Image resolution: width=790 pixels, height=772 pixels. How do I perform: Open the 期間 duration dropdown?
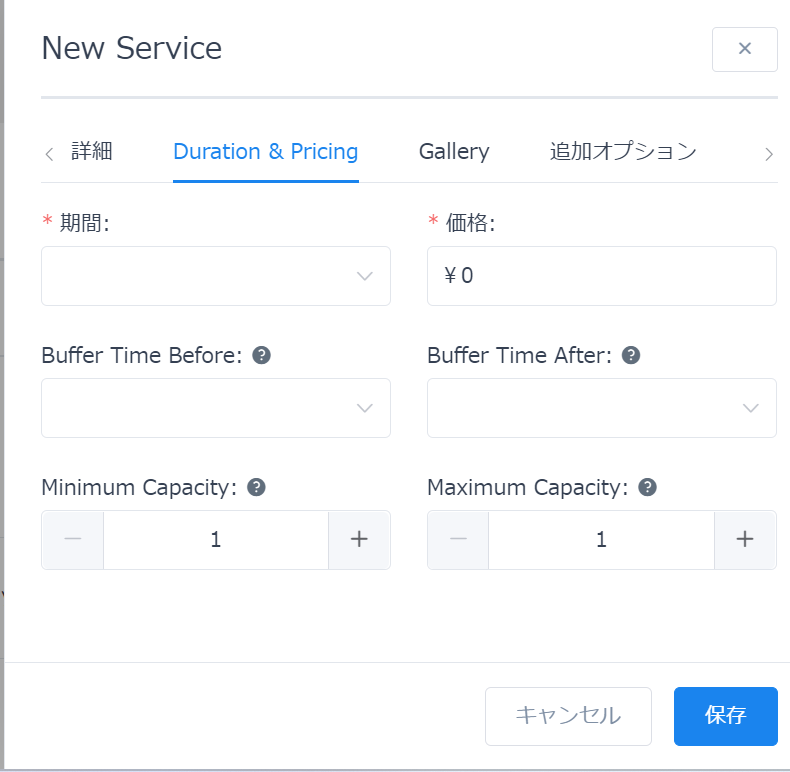(216, 276)
